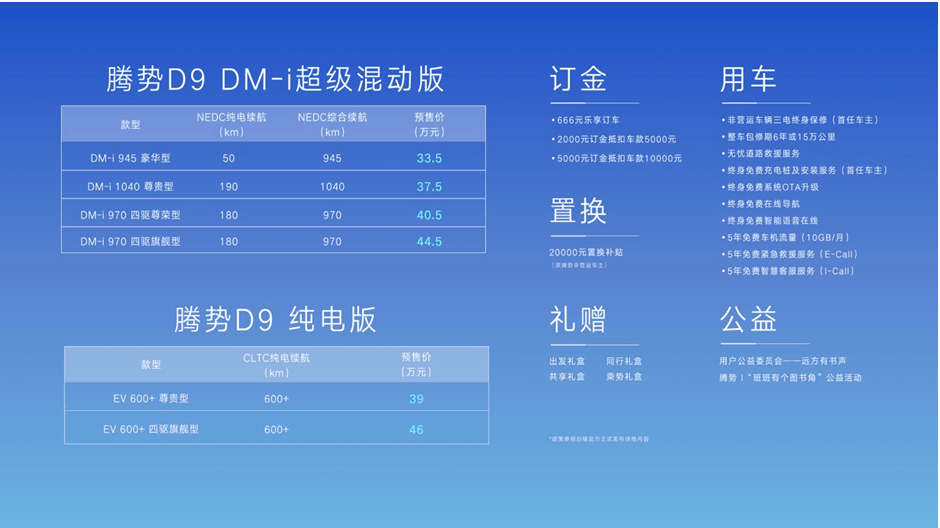Click the "50" pure-electric range value
Viewport: 940px width, 528px height.
228,158
